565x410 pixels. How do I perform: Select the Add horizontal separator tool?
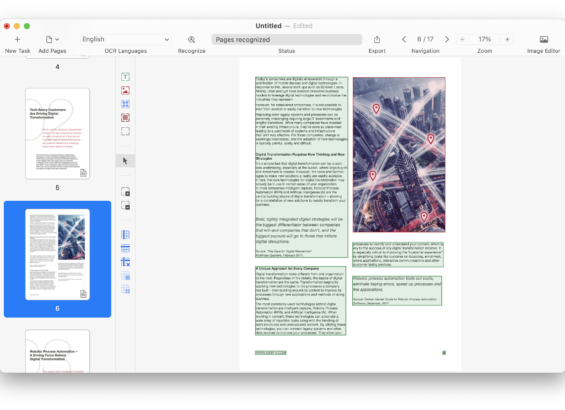(125, 248)
